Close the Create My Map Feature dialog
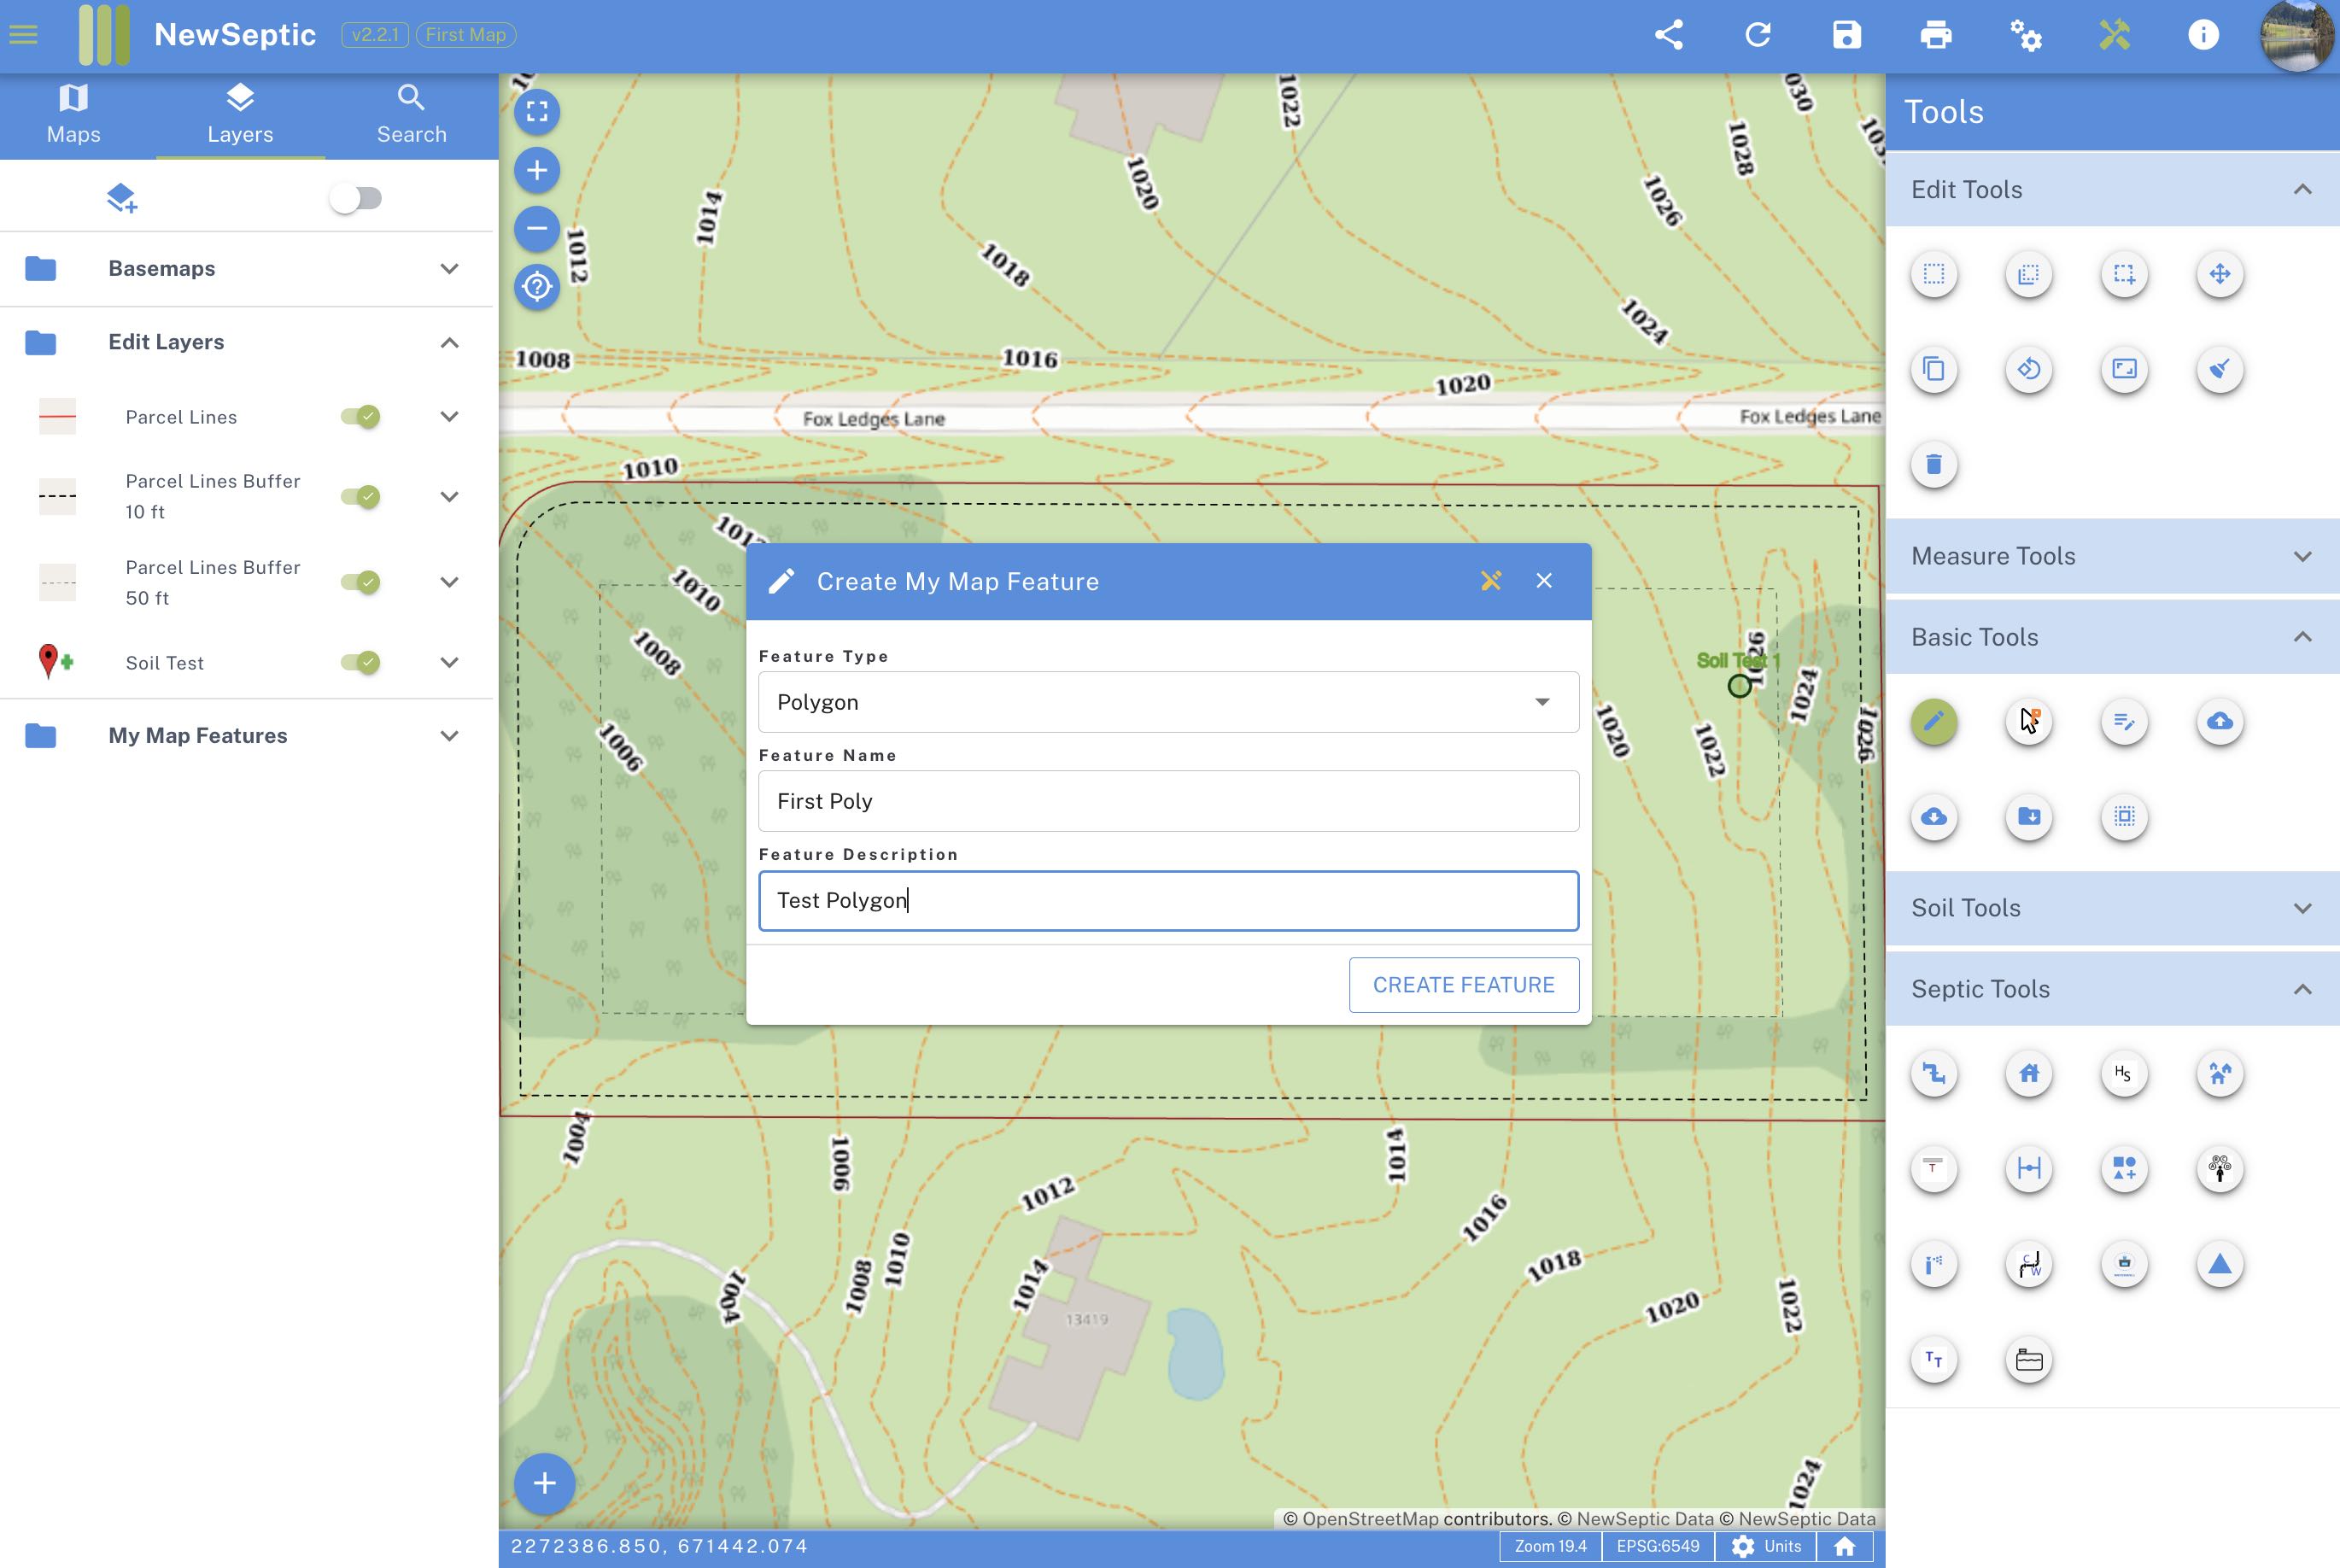2340x1568 pixels. click(1543, 581)
